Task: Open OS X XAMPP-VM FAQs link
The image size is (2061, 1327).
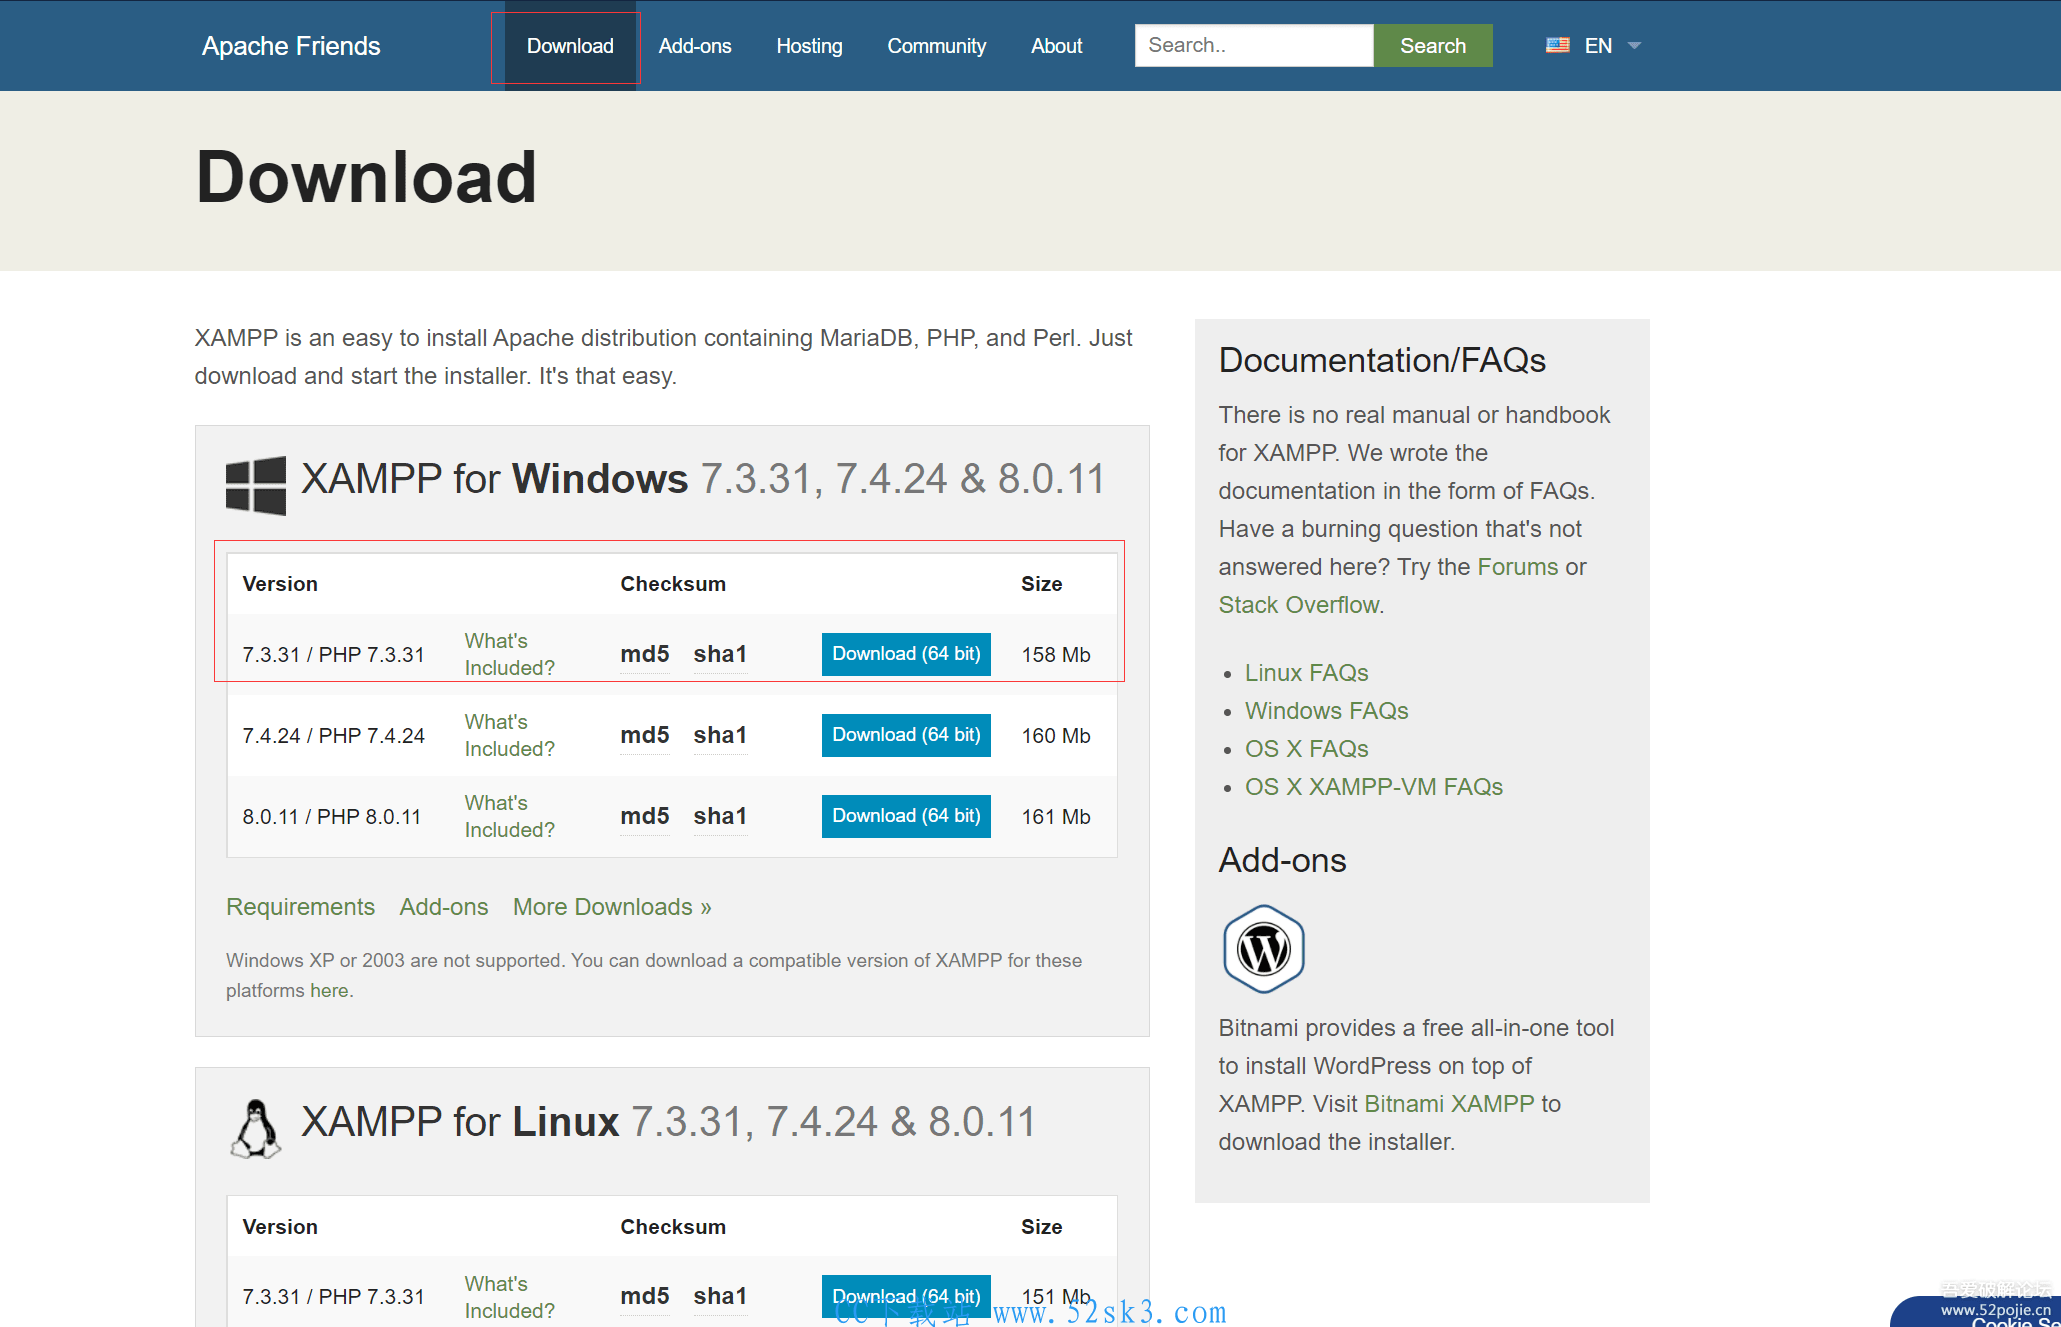Action: [1373, 787]
